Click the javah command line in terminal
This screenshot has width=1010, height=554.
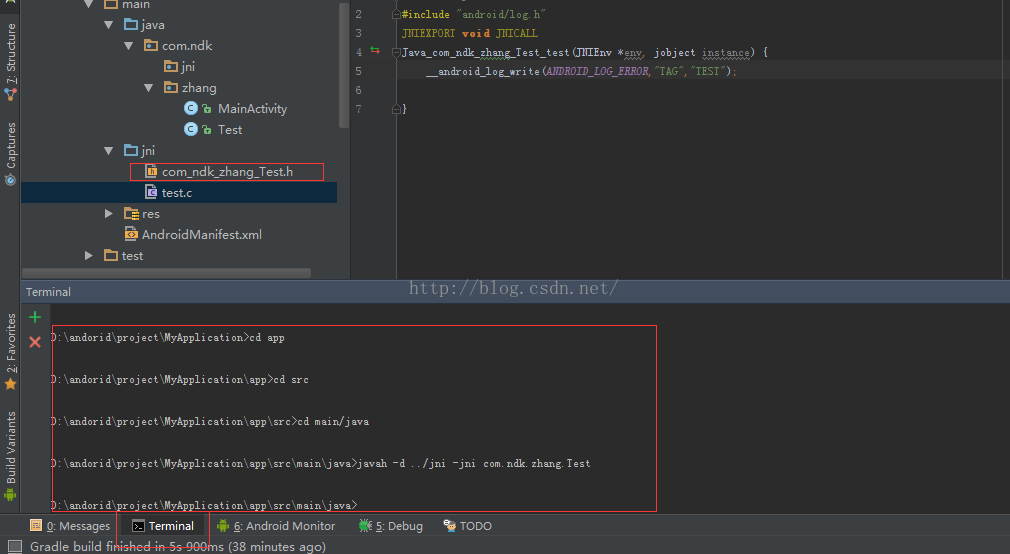coord(321,463)
